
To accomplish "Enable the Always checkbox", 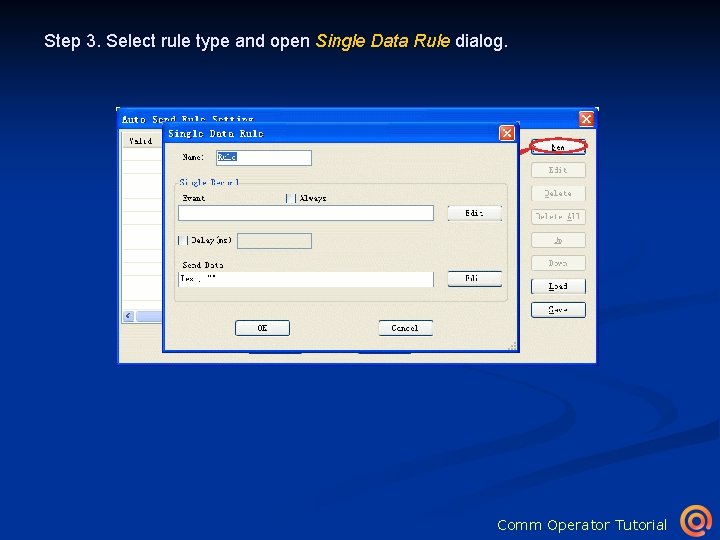I will click(x=290, y=198).
